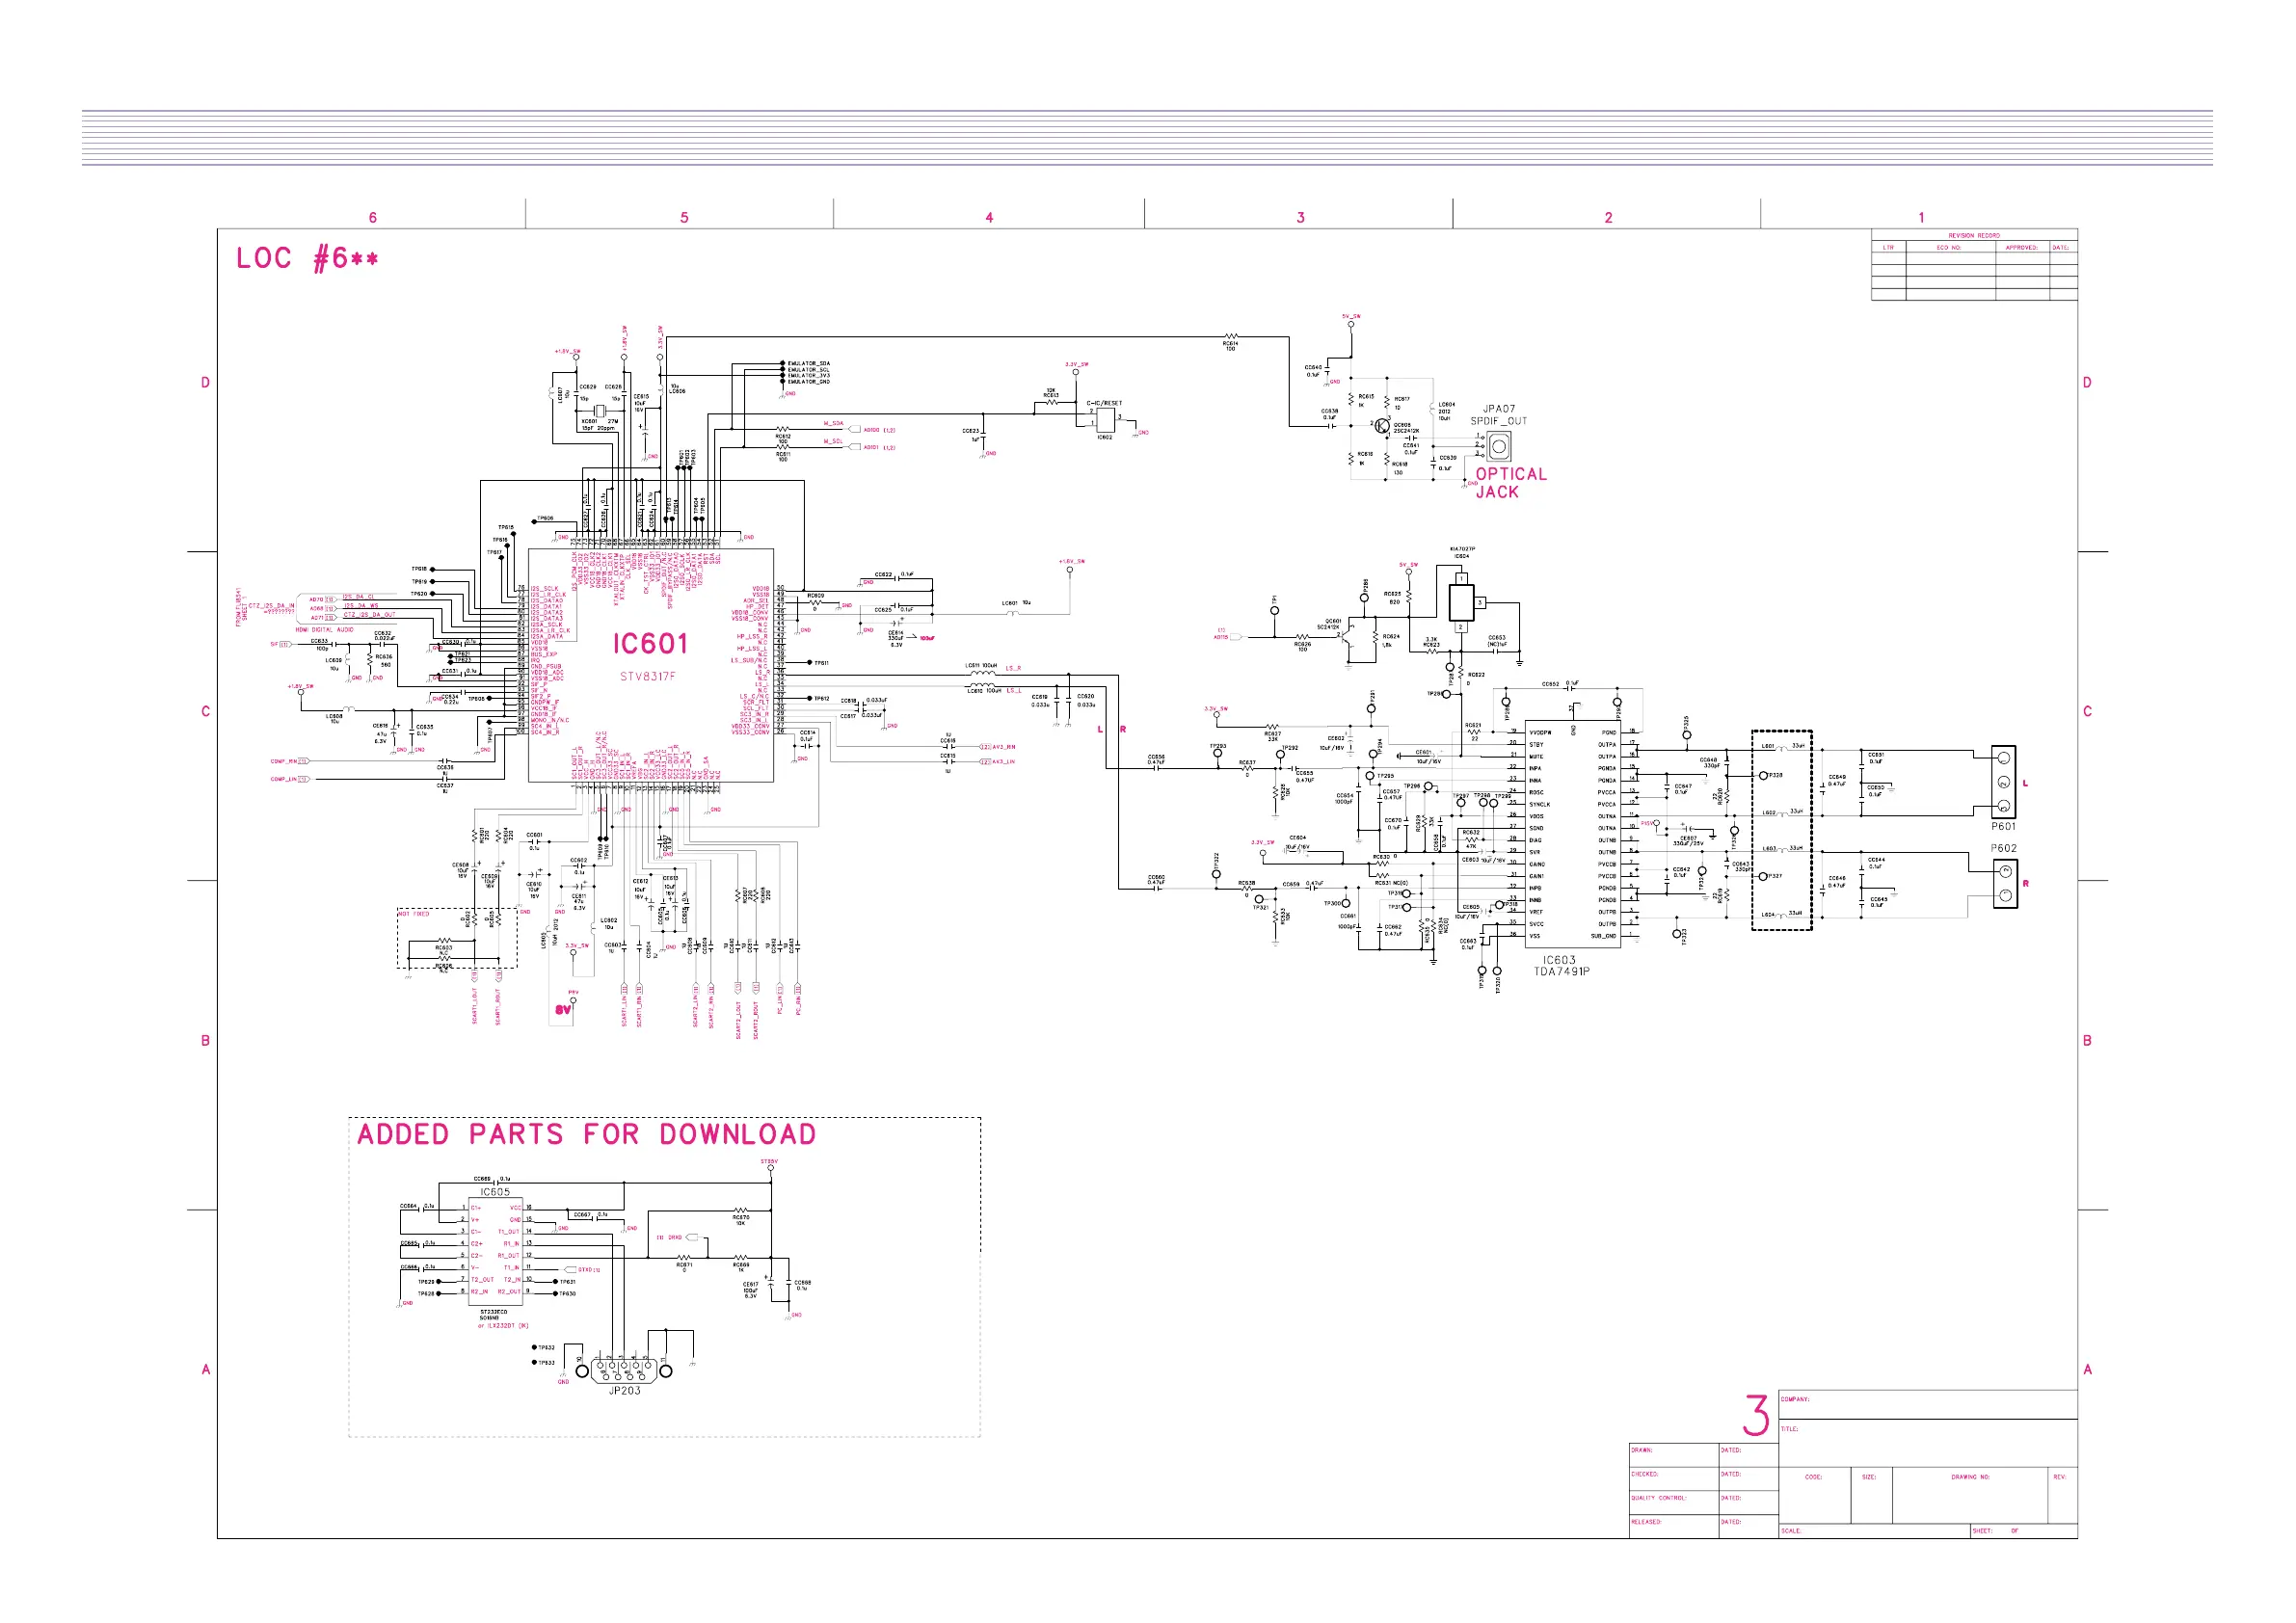Click the large sheet number 3
2296x1623 pixels.
click(1755, 1415)
